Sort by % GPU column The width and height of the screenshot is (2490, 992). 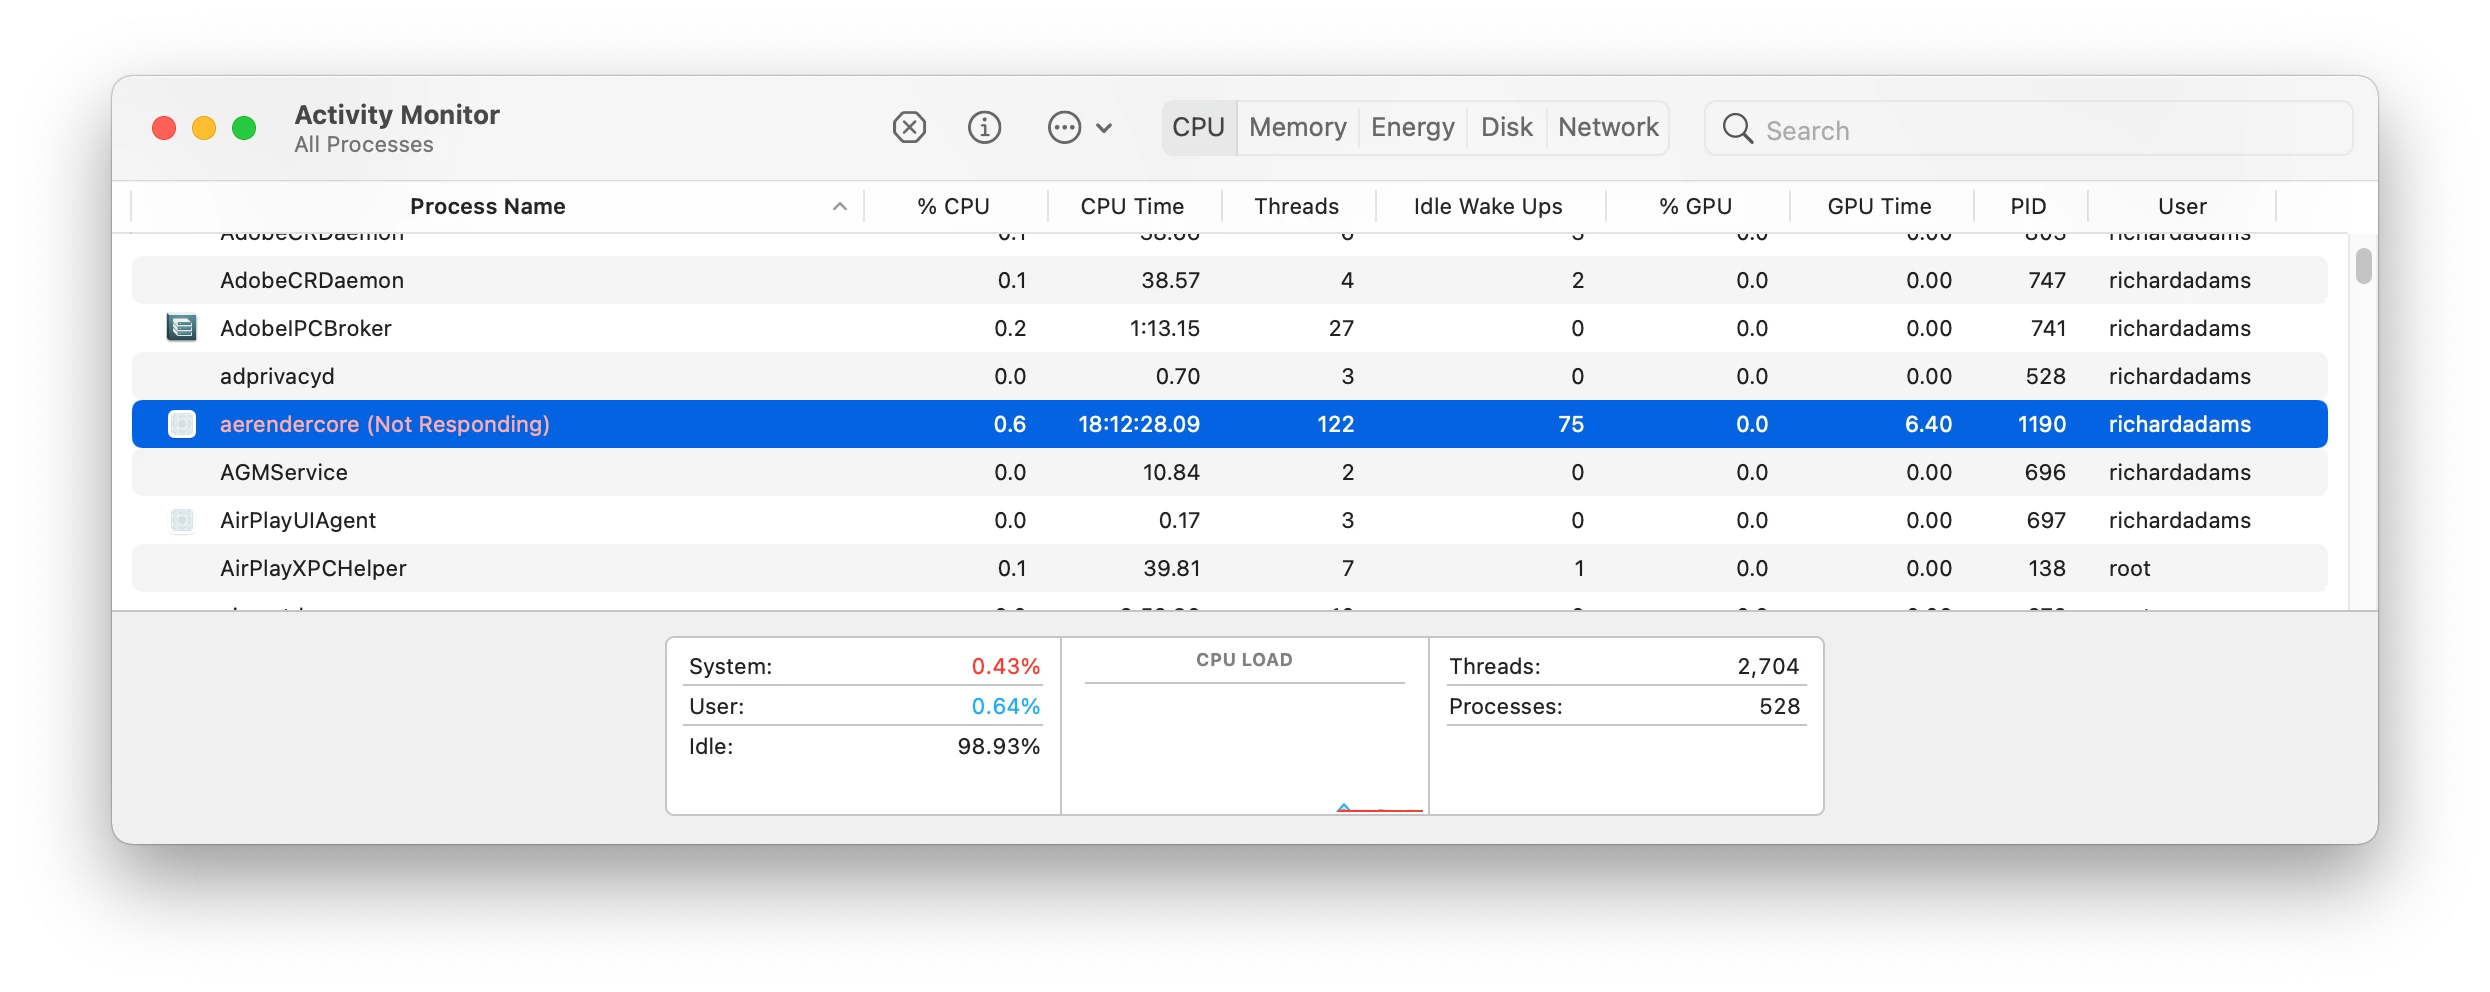1695,207
